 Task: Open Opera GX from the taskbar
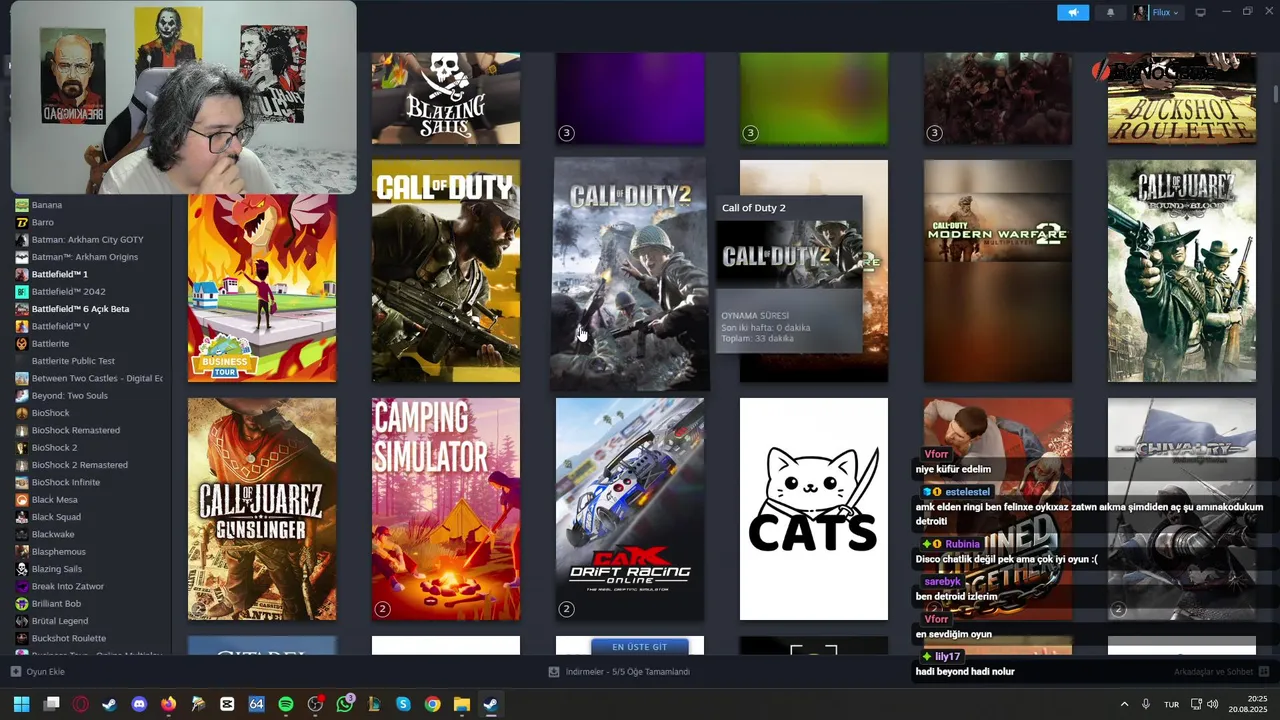pos(80,704)
